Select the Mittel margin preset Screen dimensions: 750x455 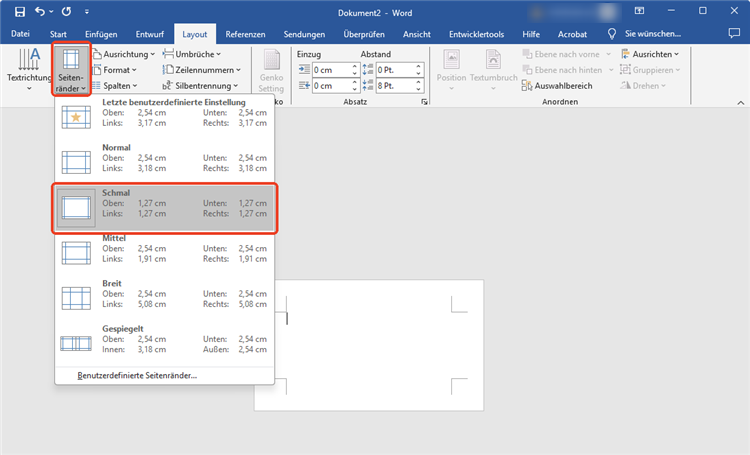(x=165, y=253)
